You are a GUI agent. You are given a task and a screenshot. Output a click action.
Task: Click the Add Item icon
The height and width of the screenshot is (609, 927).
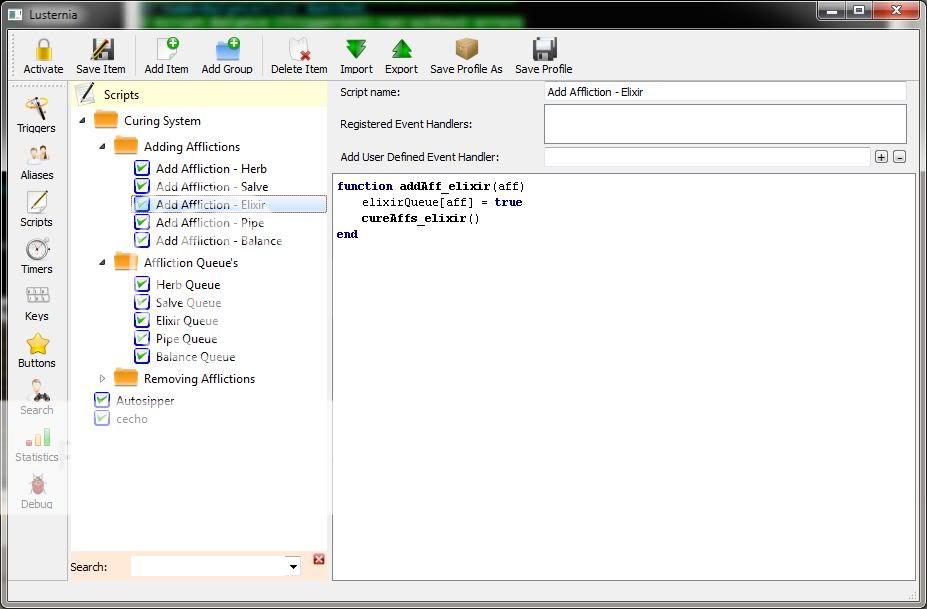pyautogui.click(x=168, y=49)
